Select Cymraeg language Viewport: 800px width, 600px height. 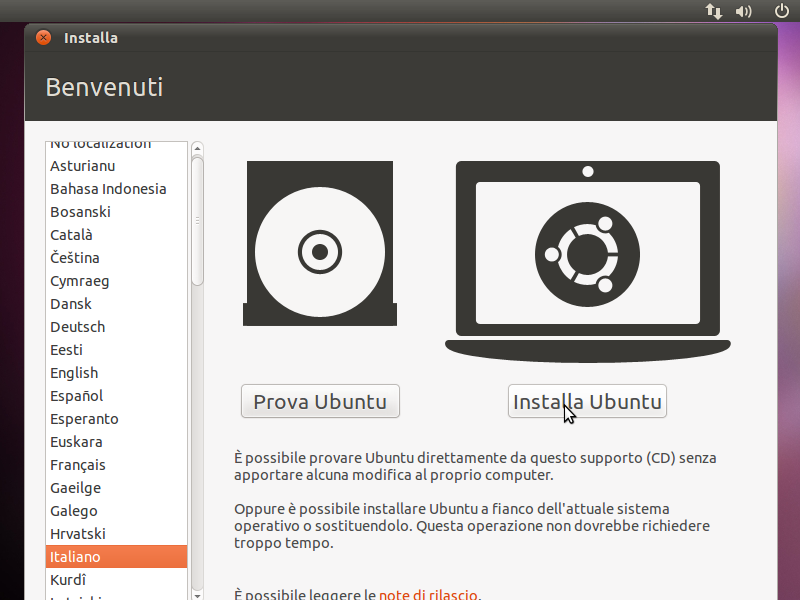tap(116, 281)
